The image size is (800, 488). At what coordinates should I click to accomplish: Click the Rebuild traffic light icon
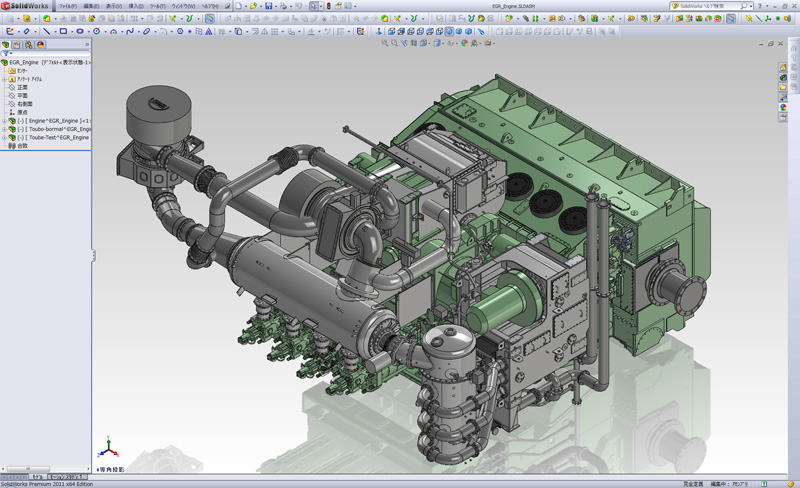[x=329, y=6]
